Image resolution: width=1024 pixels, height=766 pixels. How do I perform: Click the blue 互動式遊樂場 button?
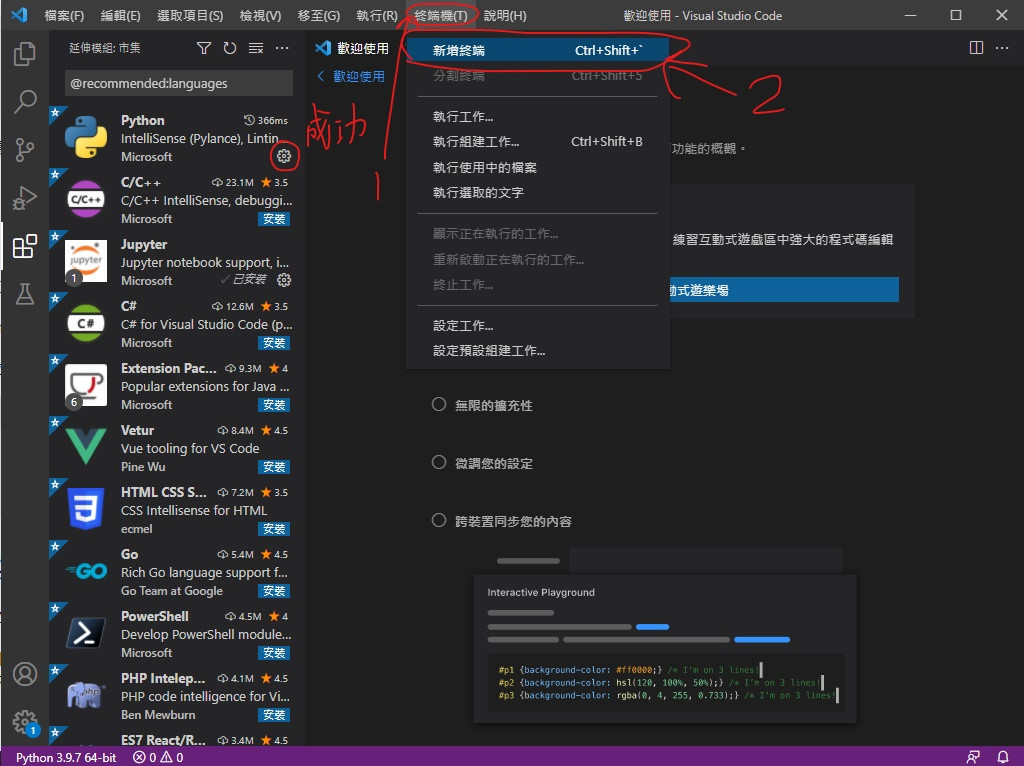784,290
